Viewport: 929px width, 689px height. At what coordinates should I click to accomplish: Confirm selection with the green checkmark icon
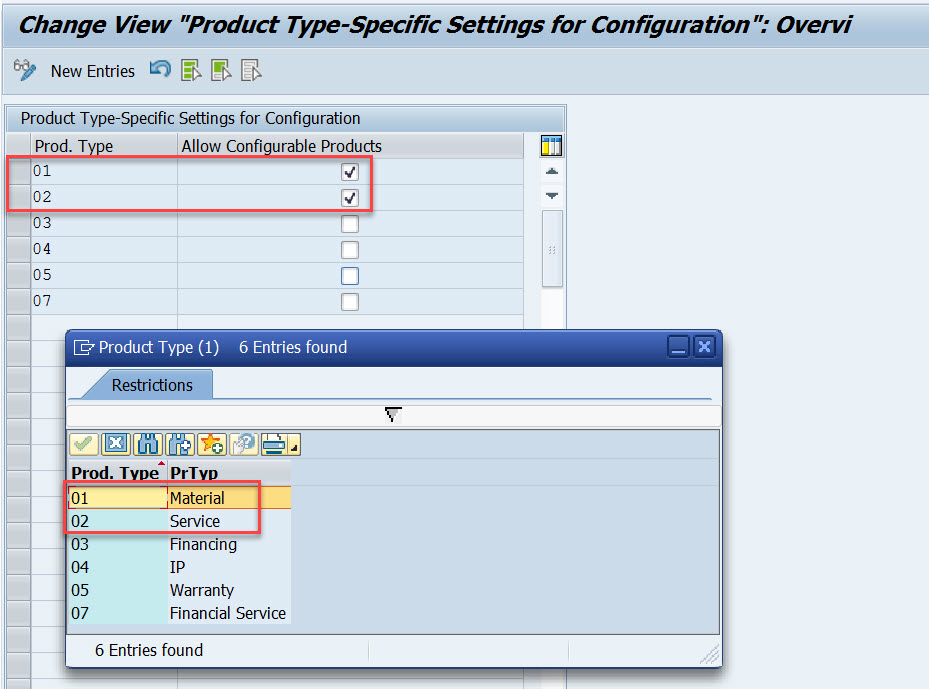83,444
